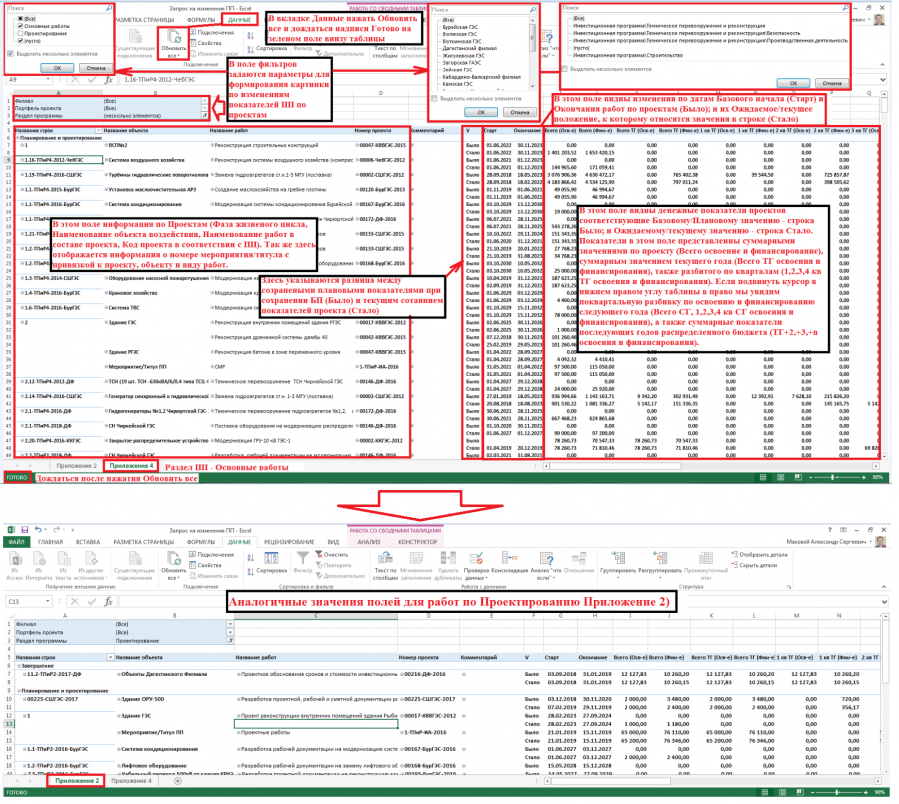Check the Проектирование filter checkbox

(20, 34)
